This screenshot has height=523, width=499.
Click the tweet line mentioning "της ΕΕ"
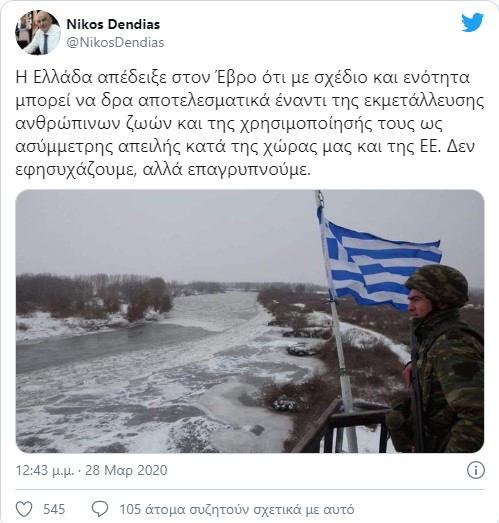point(245,147)
